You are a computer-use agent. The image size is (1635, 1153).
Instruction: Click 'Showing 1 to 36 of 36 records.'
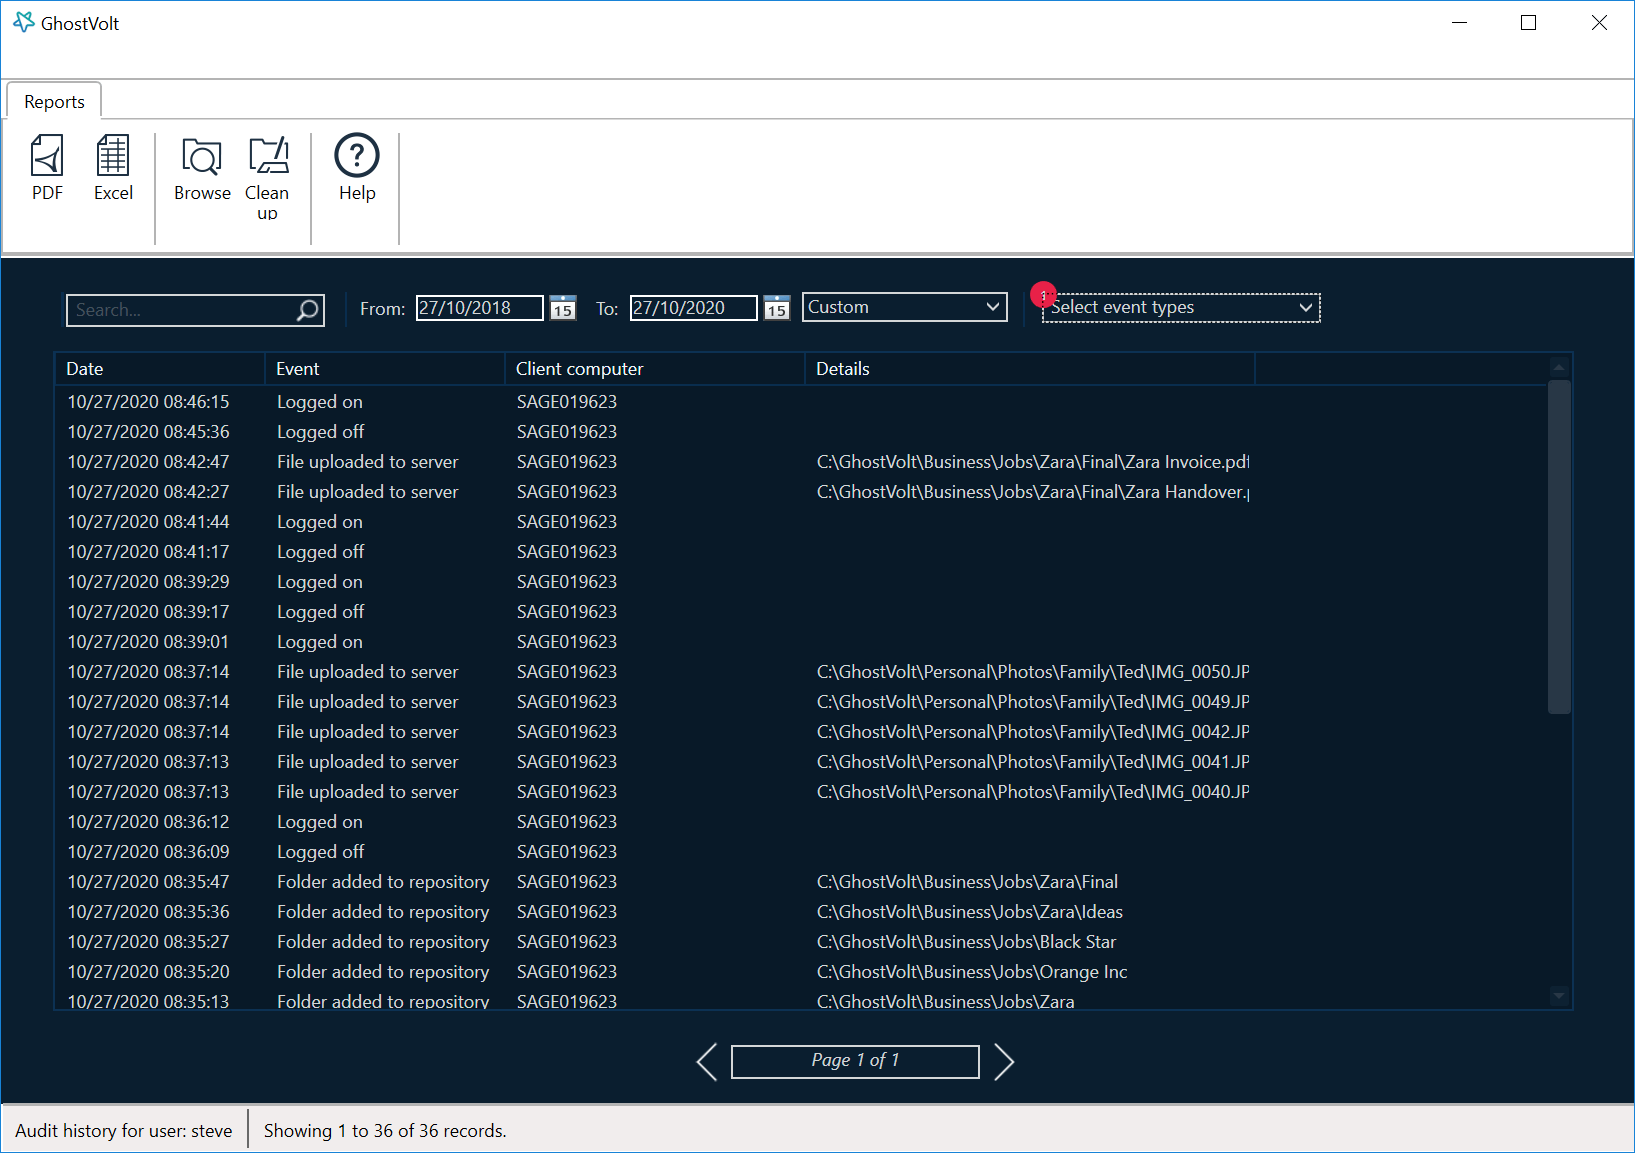385,1130
